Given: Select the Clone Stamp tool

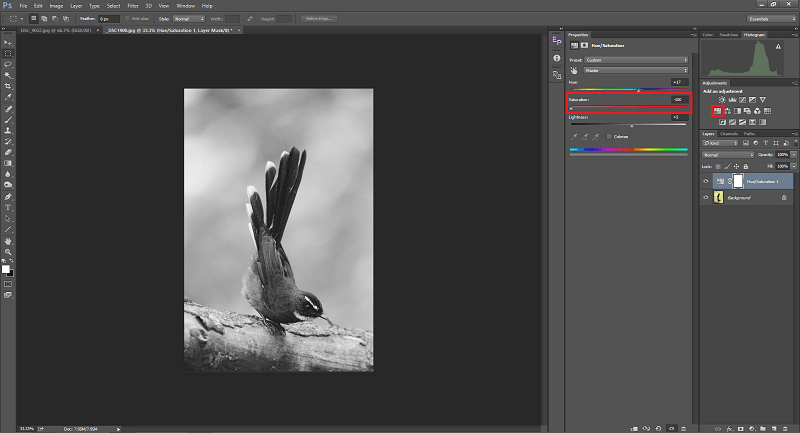Looking at the screenshot, I should (8, 131).
